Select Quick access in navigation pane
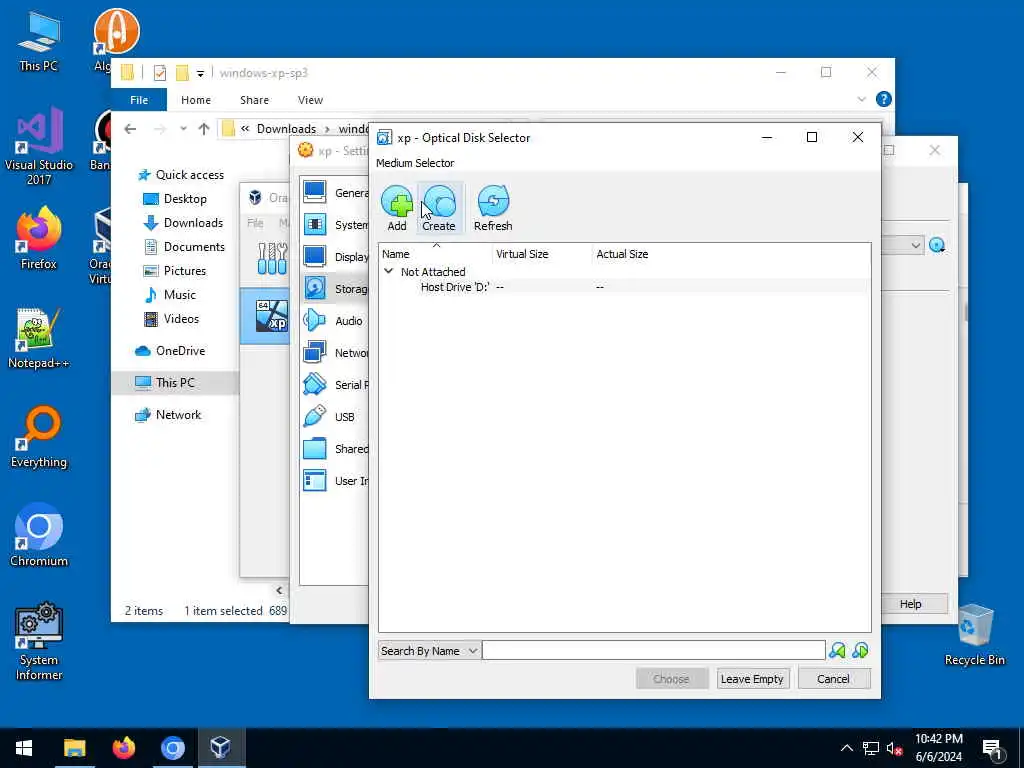The height and width of the screenshot is (768, 1024). point(181,175)
